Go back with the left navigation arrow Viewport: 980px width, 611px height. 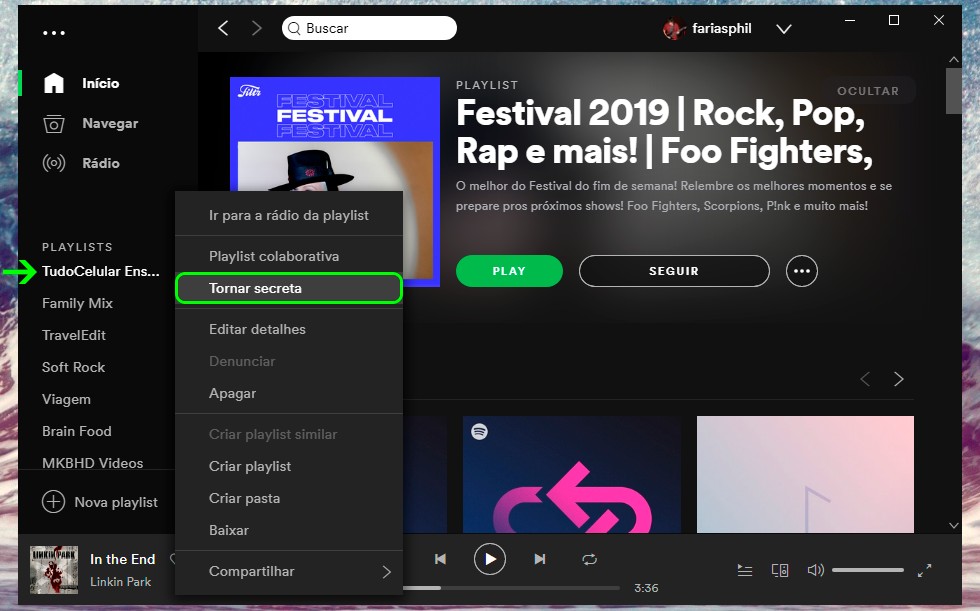tap(223, 28)
